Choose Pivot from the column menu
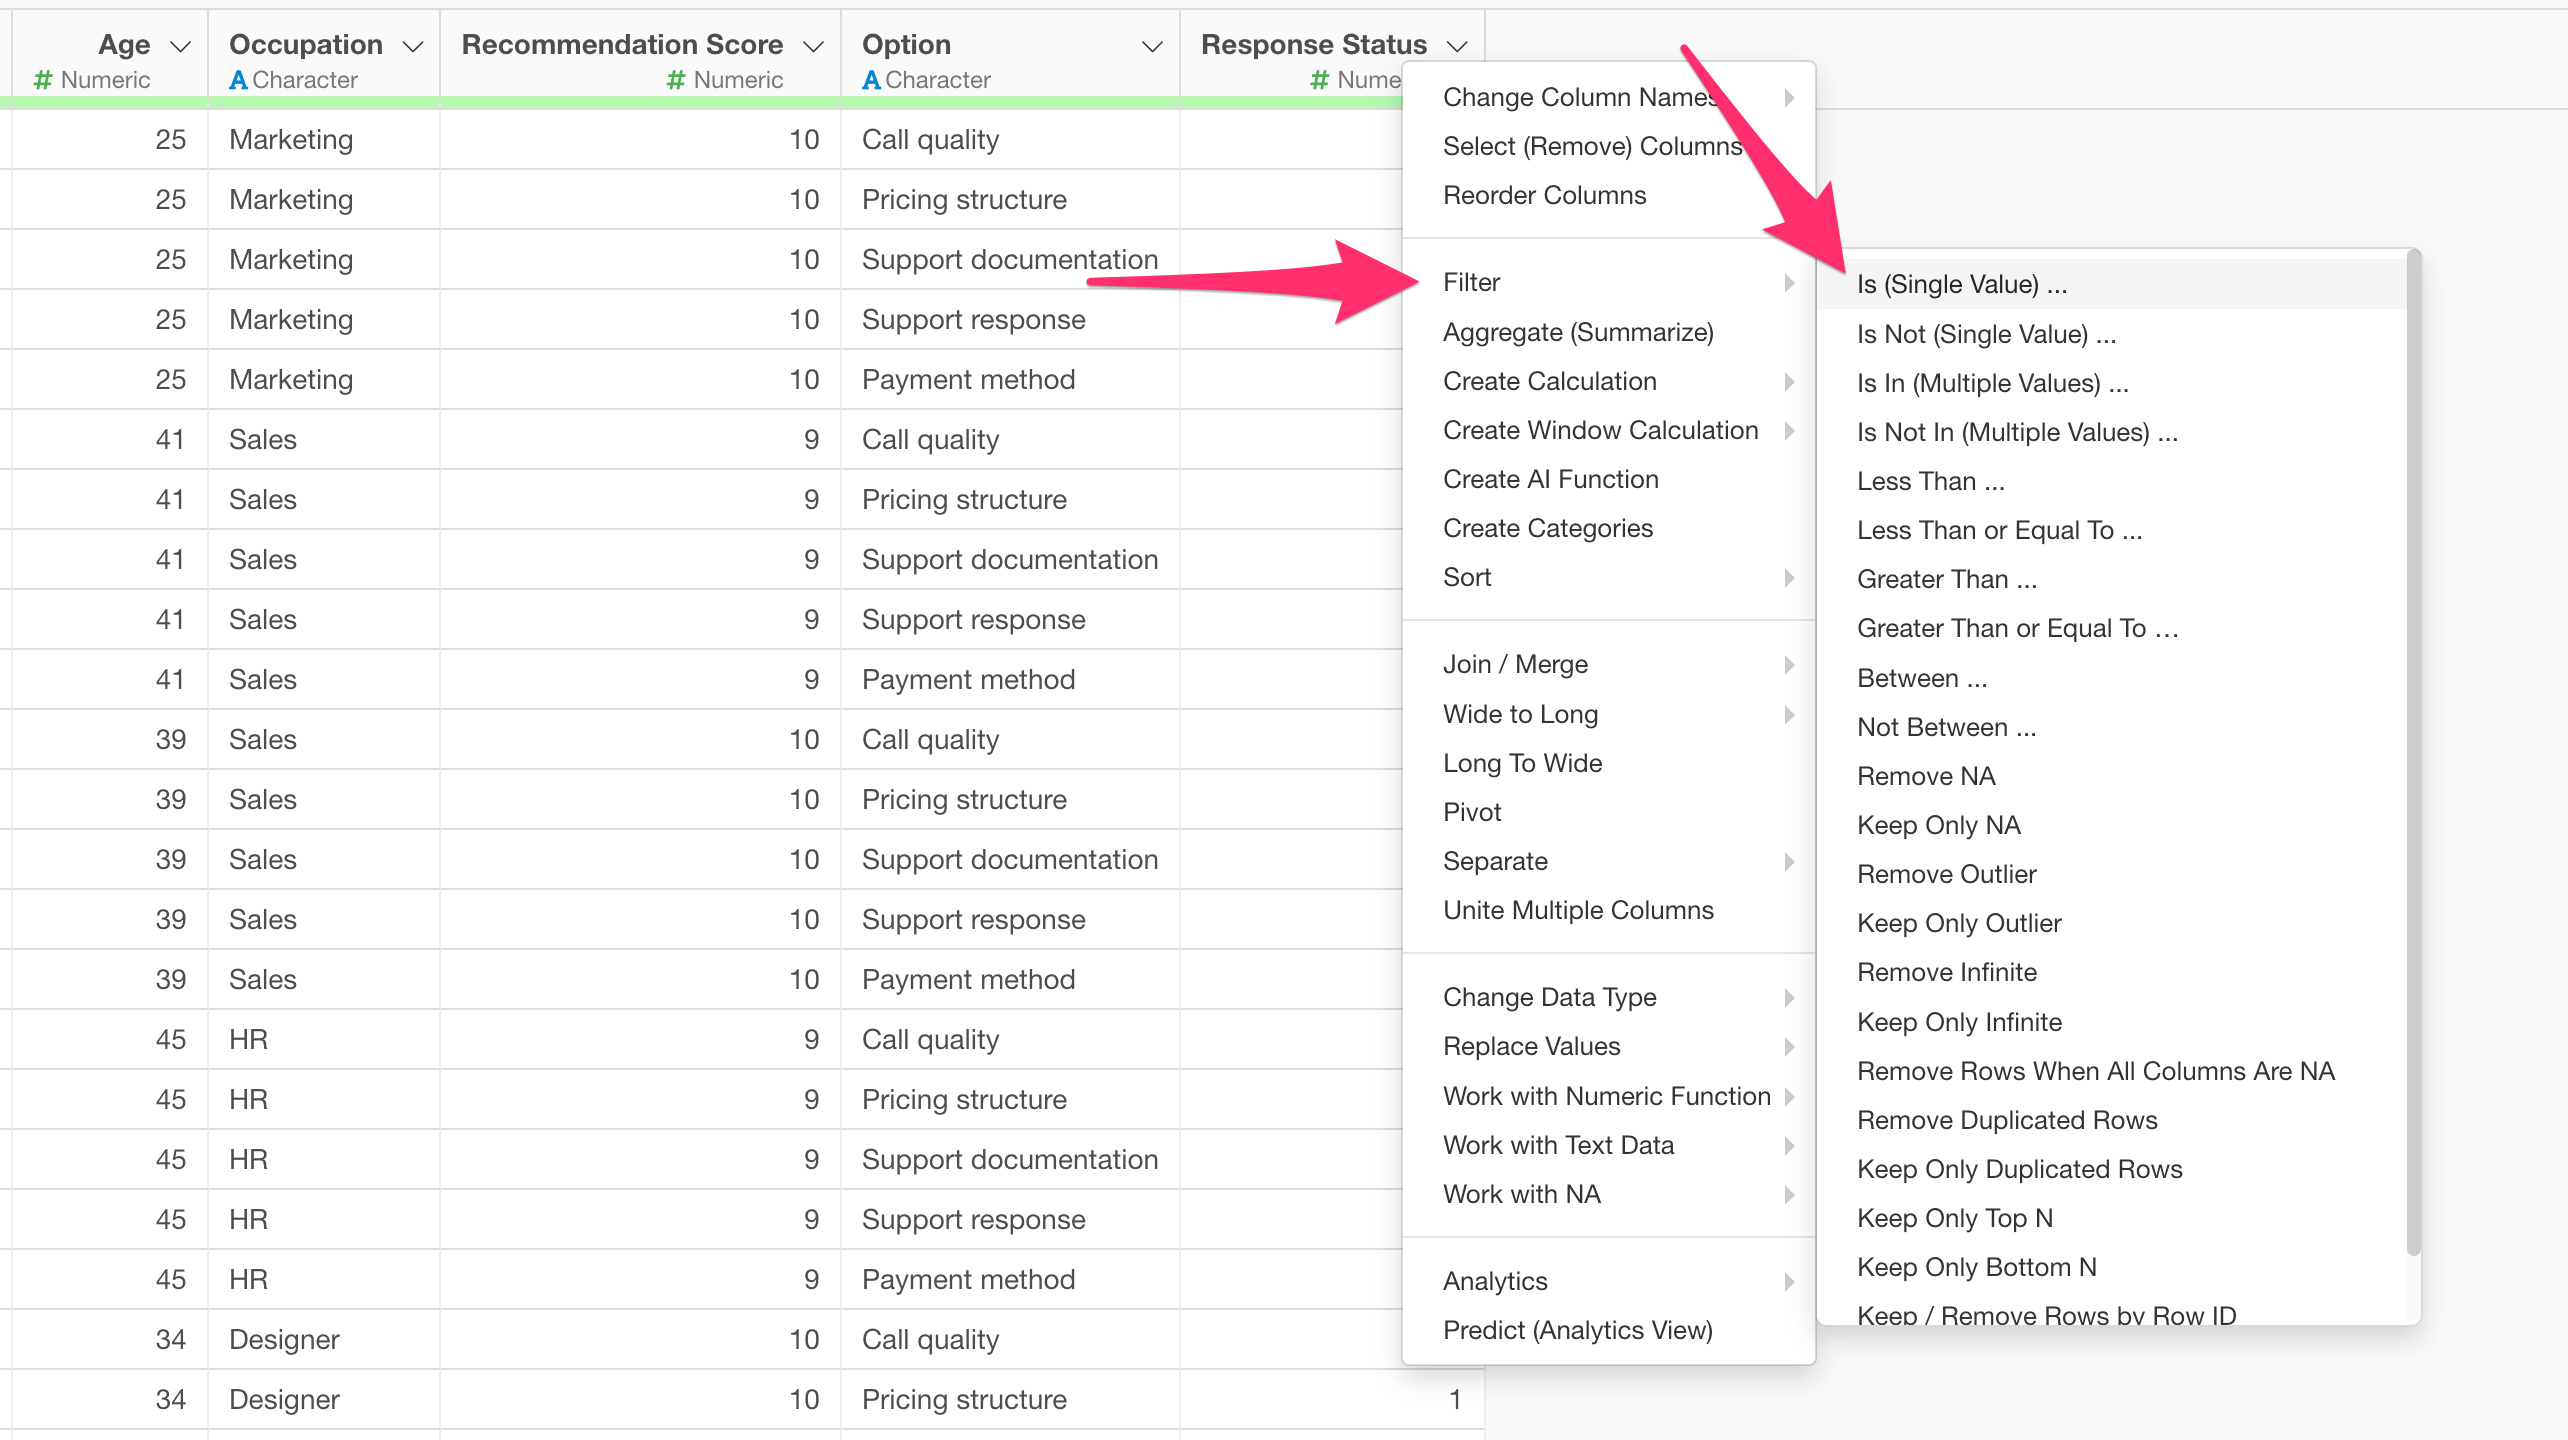This screenshot has height=1440, width=2568. coord(1472,812)
